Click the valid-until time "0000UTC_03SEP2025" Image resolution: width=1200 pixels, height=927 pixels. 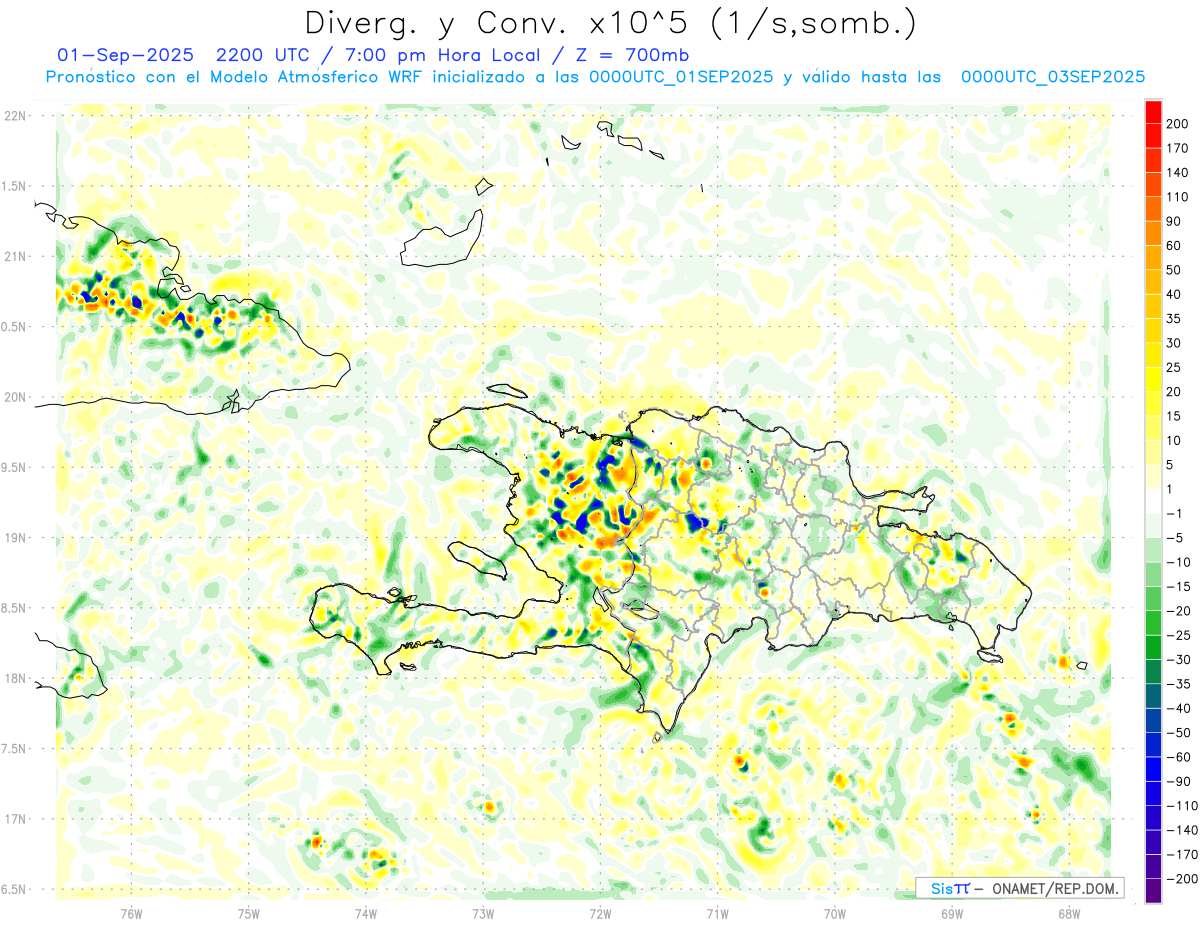1053,76
